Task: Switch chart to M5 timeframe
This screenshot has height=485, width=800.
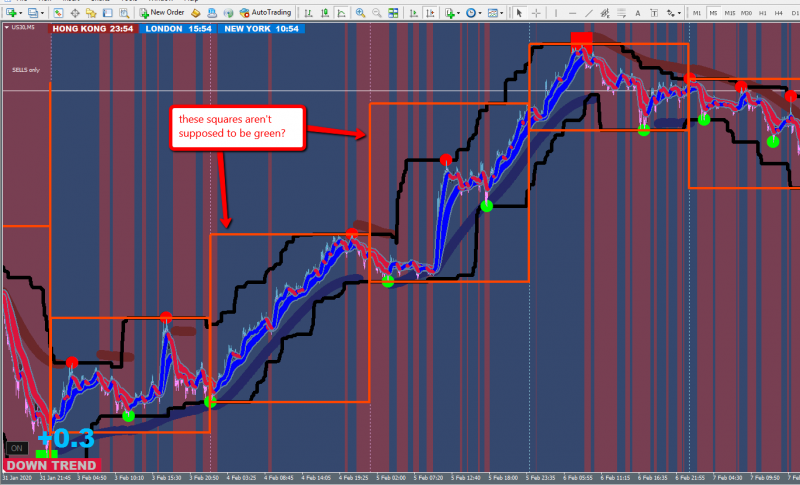Action: 713,13
